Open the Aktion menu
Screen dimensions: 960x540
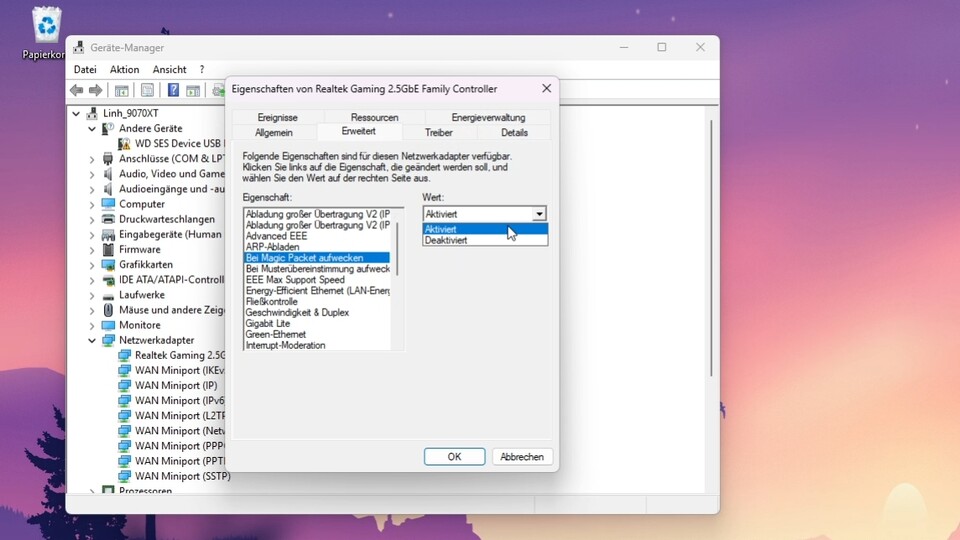(124, 70)
